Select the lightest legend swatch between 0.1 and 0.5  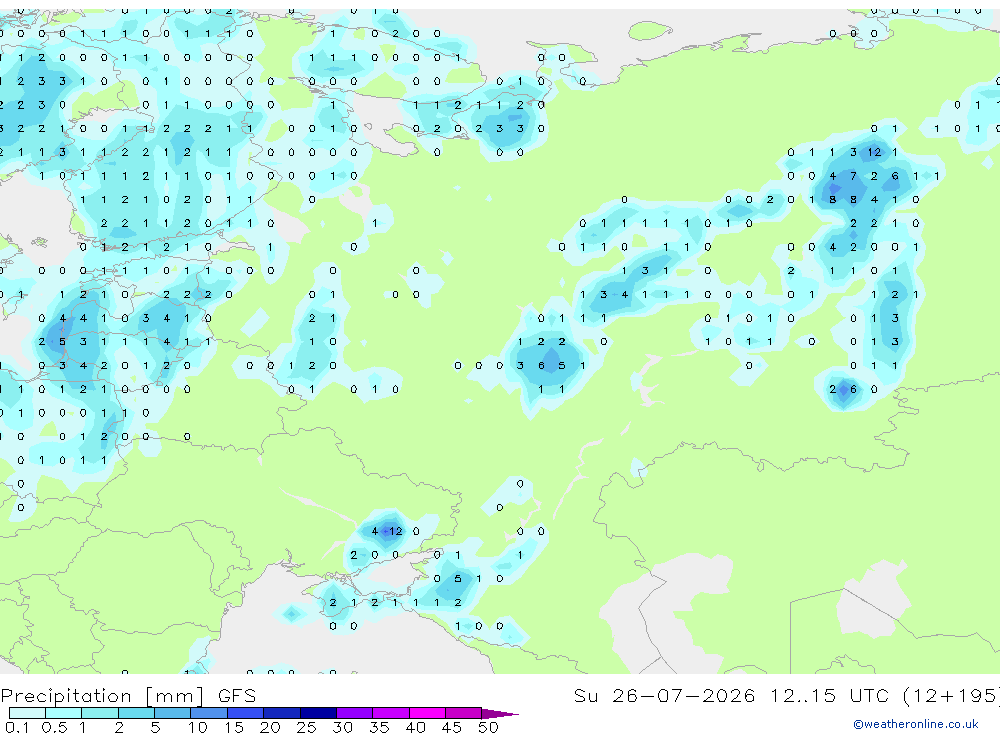tap(27, 713)
